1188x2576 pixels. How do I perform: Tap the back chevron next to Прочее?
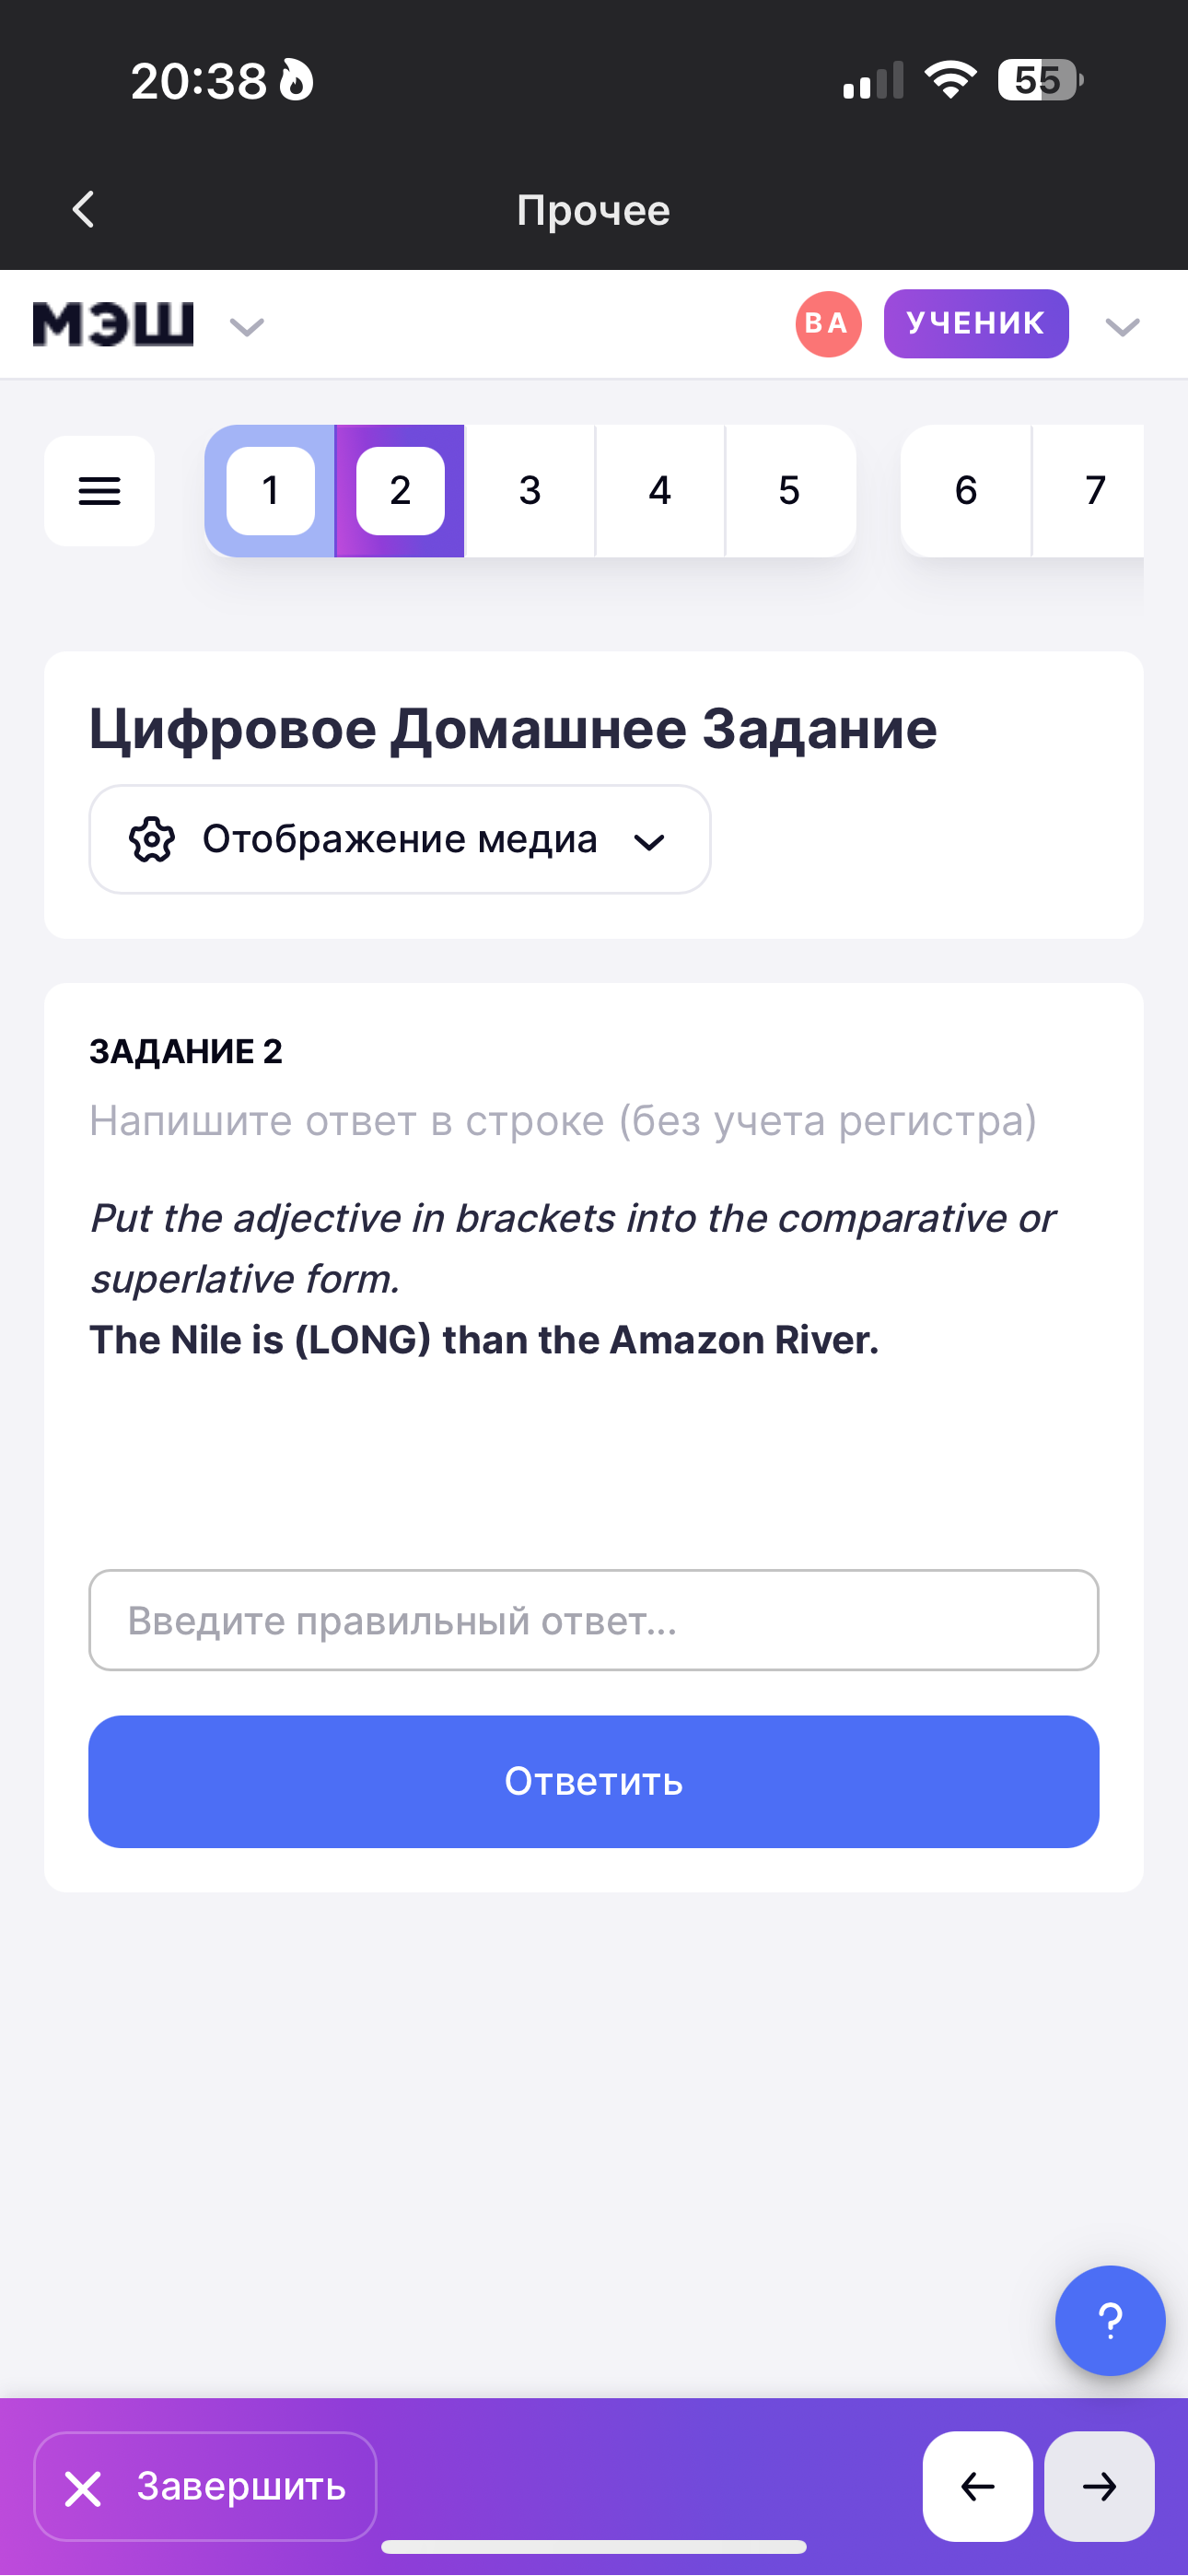click(84, 210)
